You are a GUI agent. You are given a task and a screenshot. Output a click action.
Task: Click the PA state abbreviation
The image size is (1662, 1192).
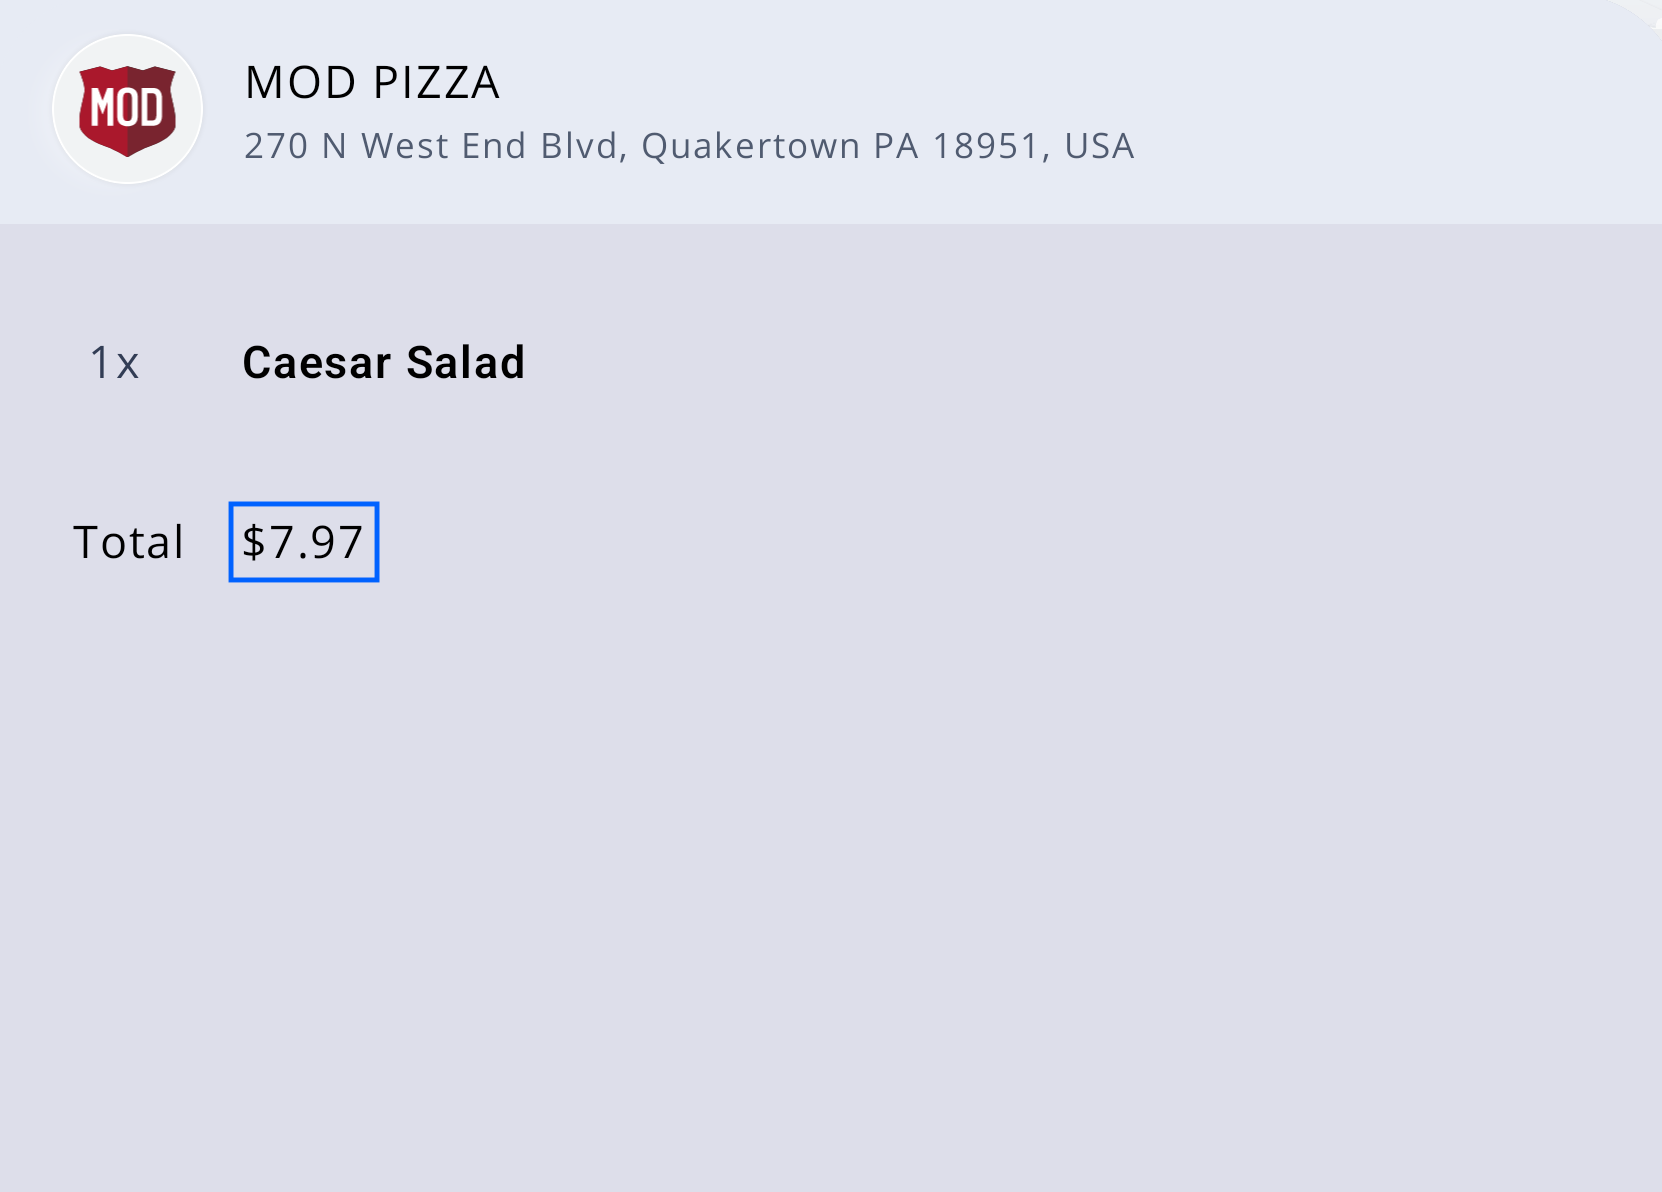(896, 146)
